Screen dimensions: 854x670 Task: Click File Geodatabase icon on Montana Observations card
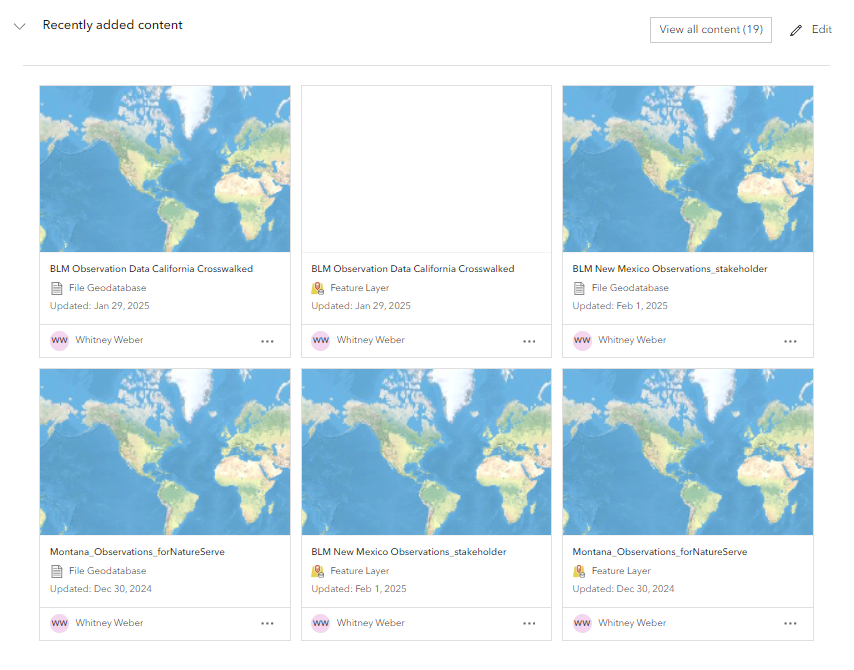tap(57, 571)
